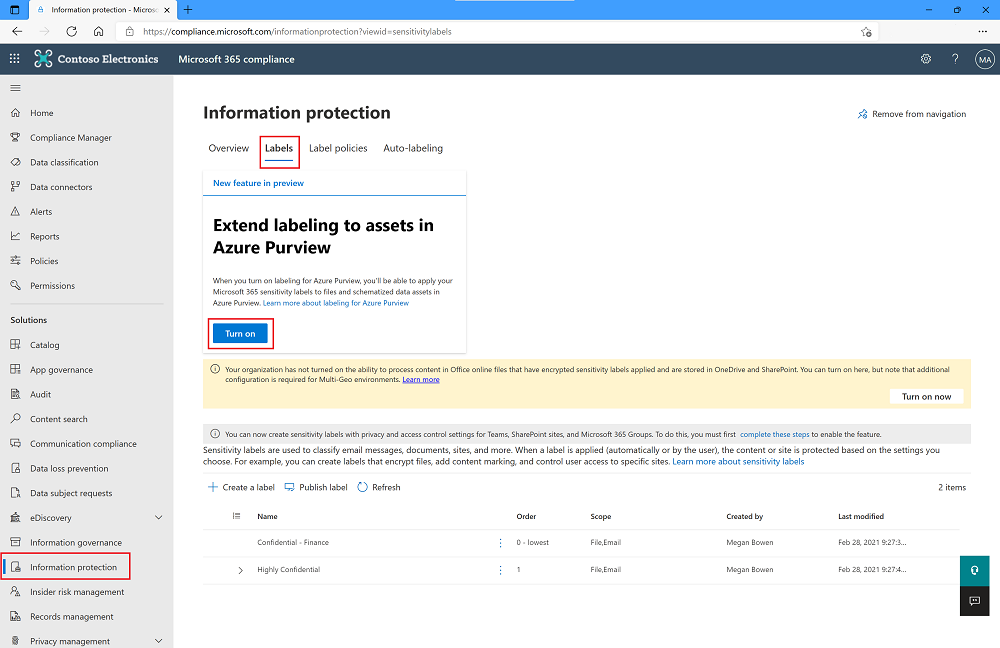Select the Compliance Manager sidebar icon
The image size is (1000, 648).
14,137
